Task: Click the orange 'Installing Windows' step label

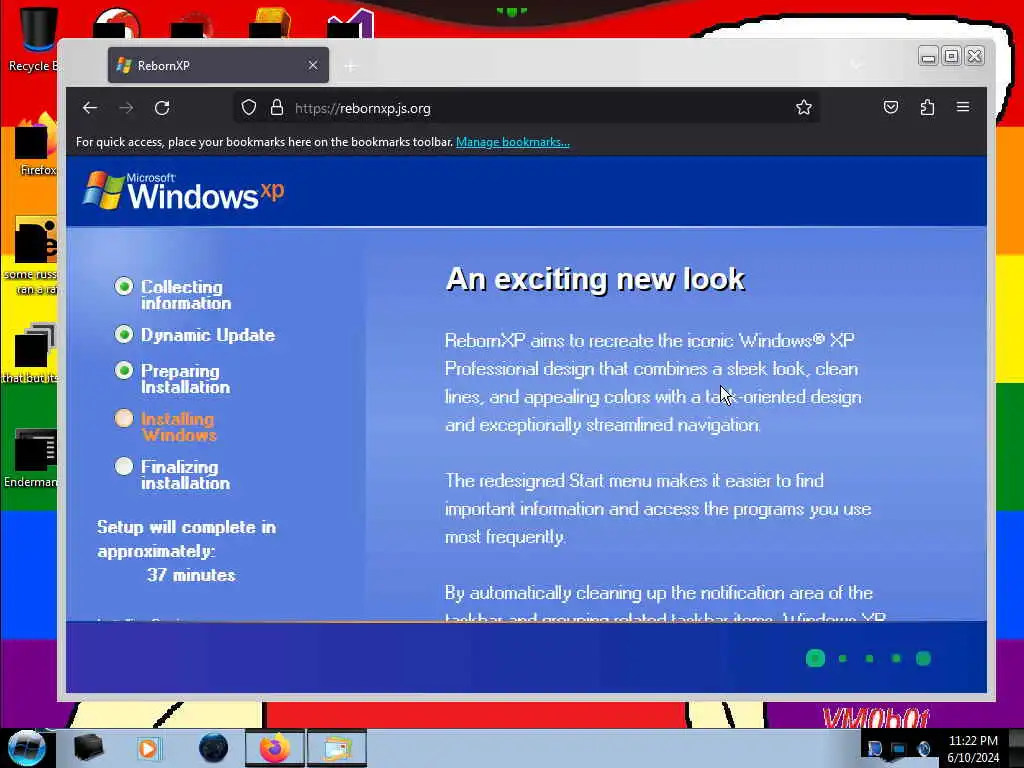Action: tap(178, 427)
